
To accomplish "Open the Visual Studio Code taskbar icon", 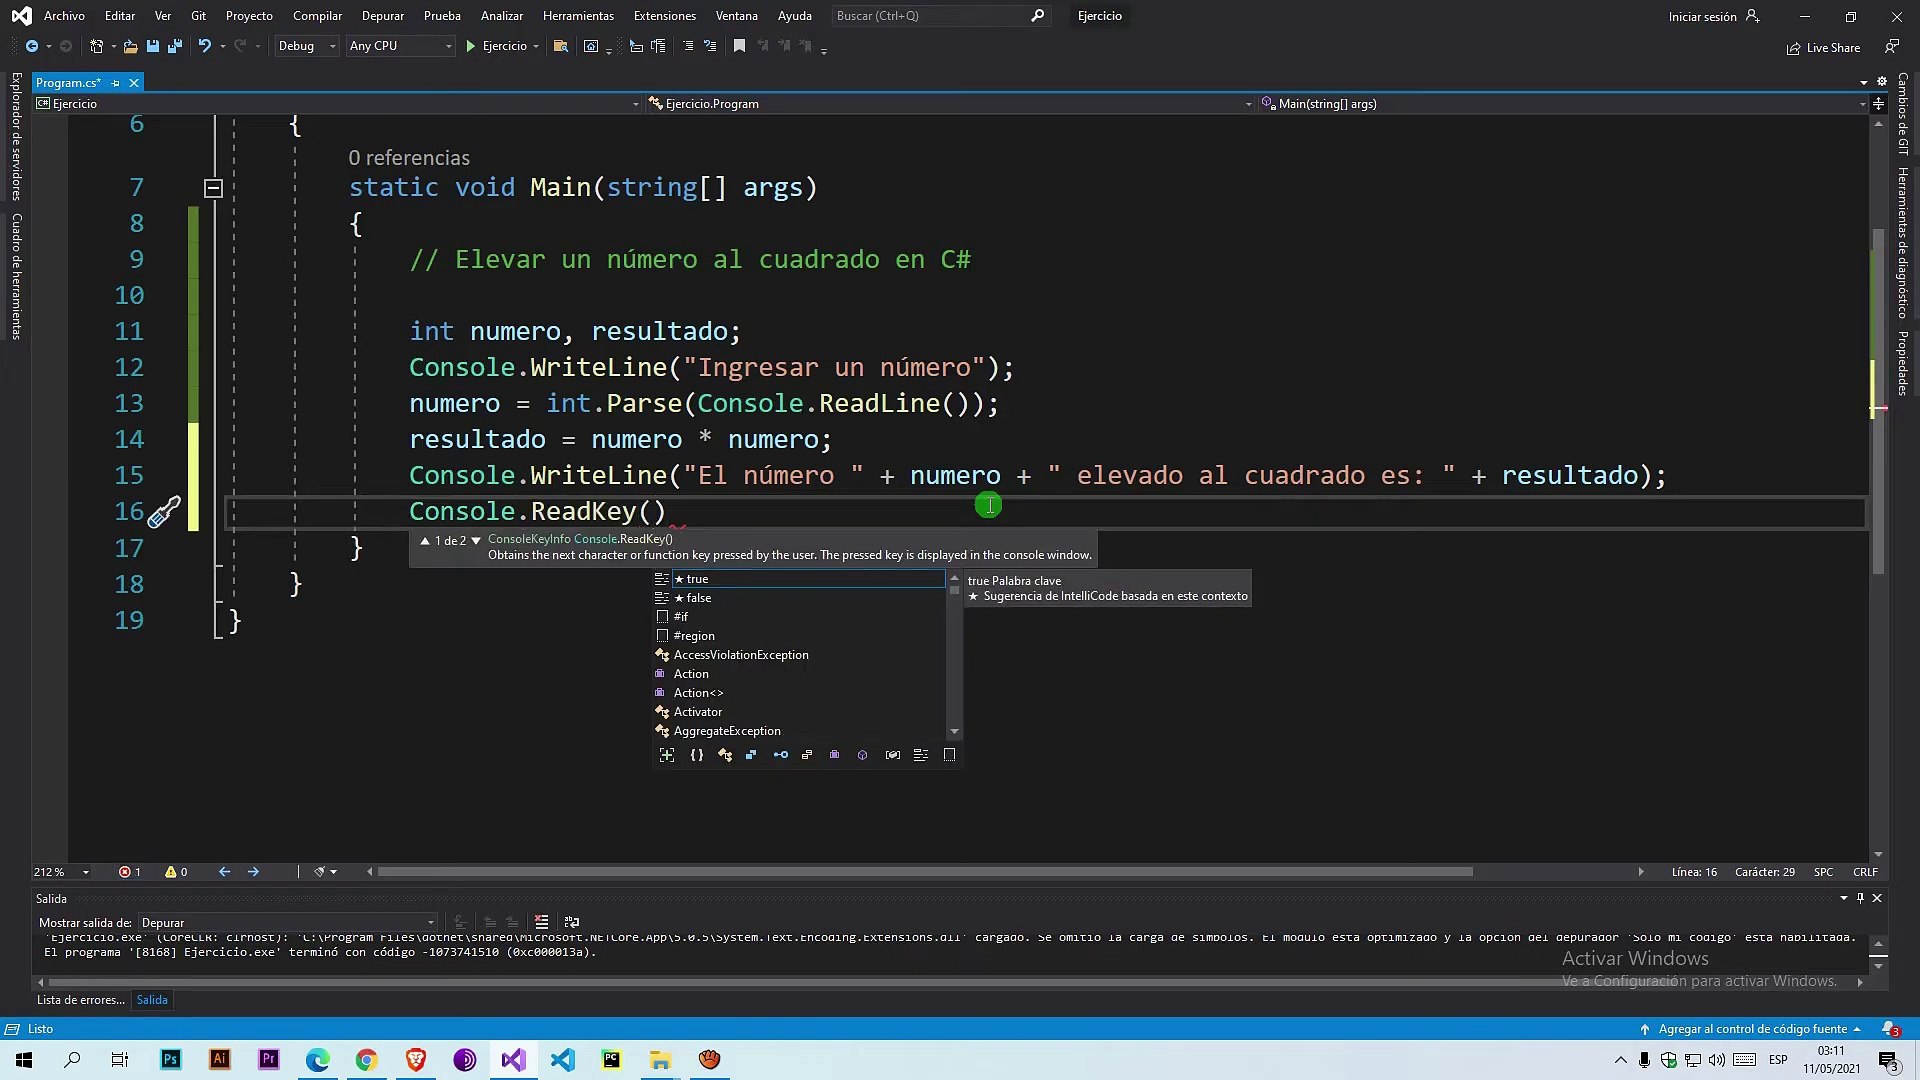I will click(x=562, y=1060).
